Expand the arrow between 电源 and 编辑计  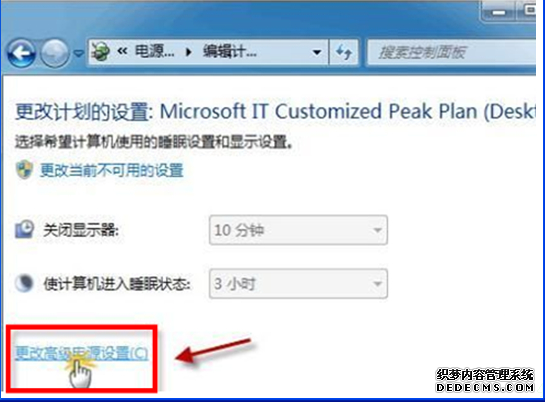[x=189, y=52]
